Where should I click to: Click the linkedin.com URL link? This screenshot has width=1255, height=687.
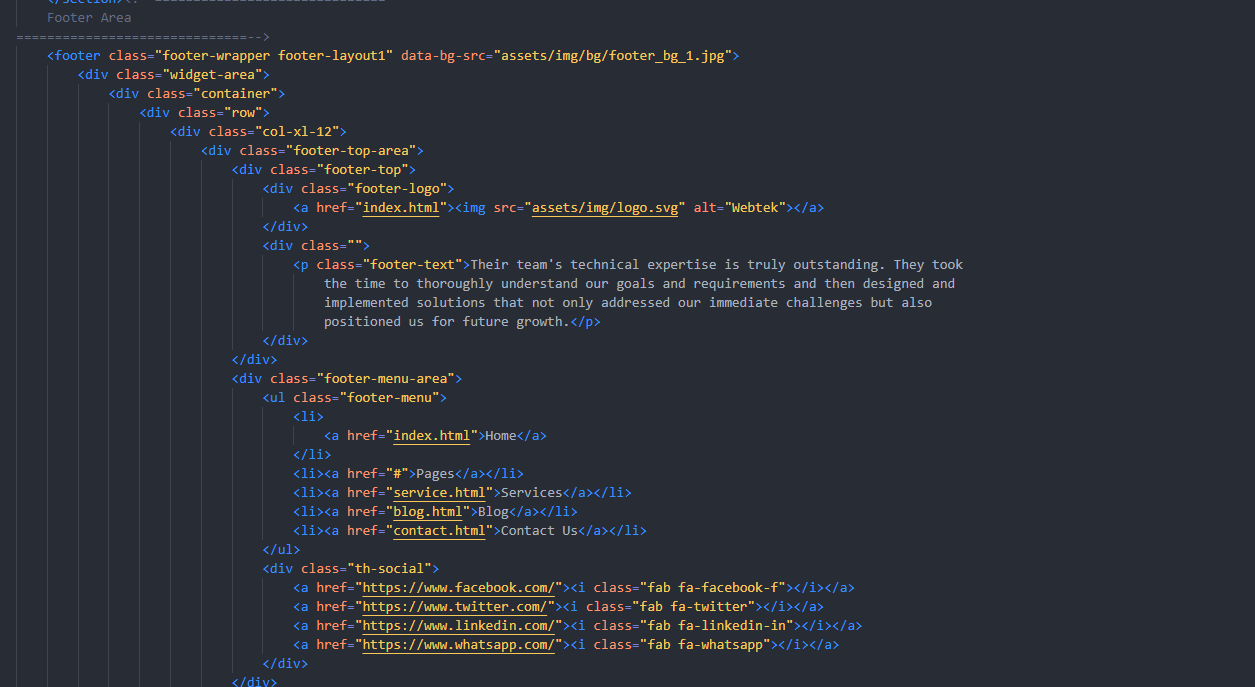[x=458, y=626]
